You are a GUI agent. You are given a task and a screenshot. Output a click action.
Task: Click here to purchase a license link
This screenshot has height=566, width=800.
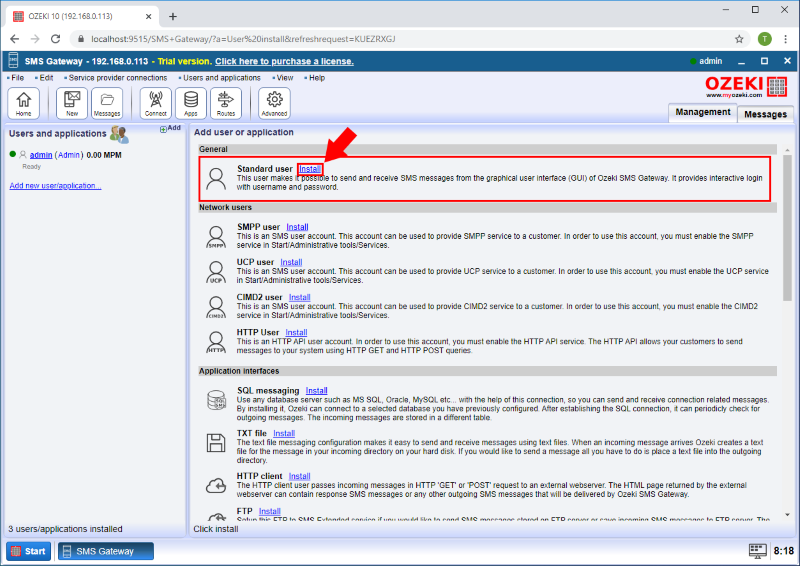pos(284,61)
